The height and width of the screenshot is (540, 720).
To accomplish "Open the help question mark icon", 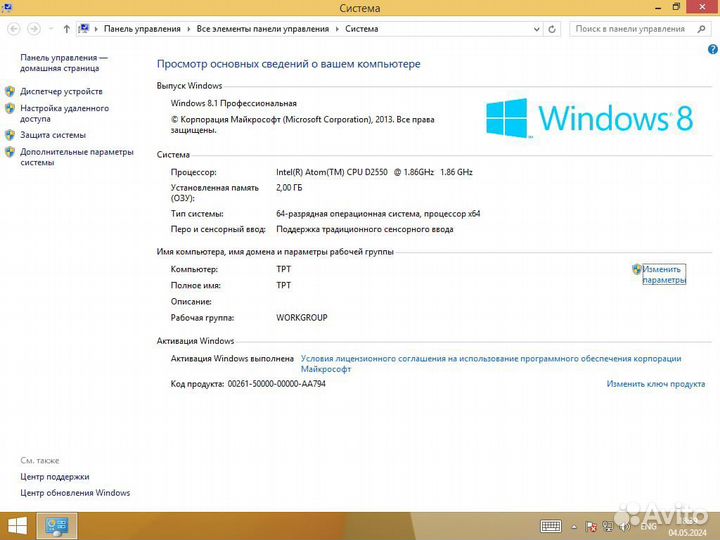I will tap(711, 48).
